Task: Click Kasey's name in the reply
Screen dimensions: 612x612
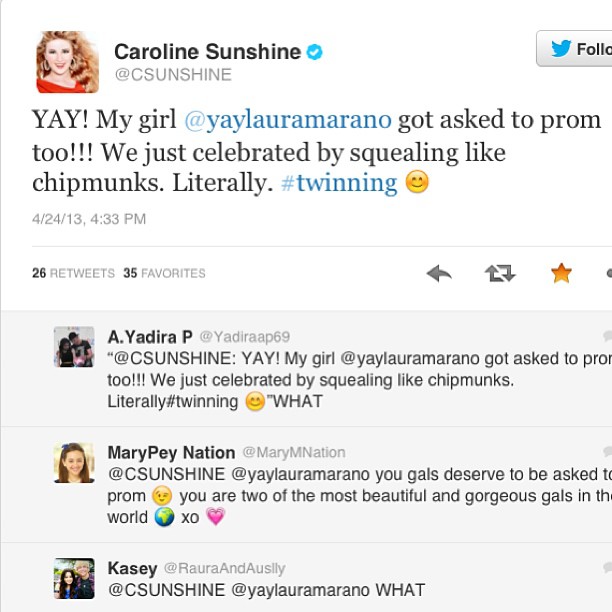Action: [132, 568]
